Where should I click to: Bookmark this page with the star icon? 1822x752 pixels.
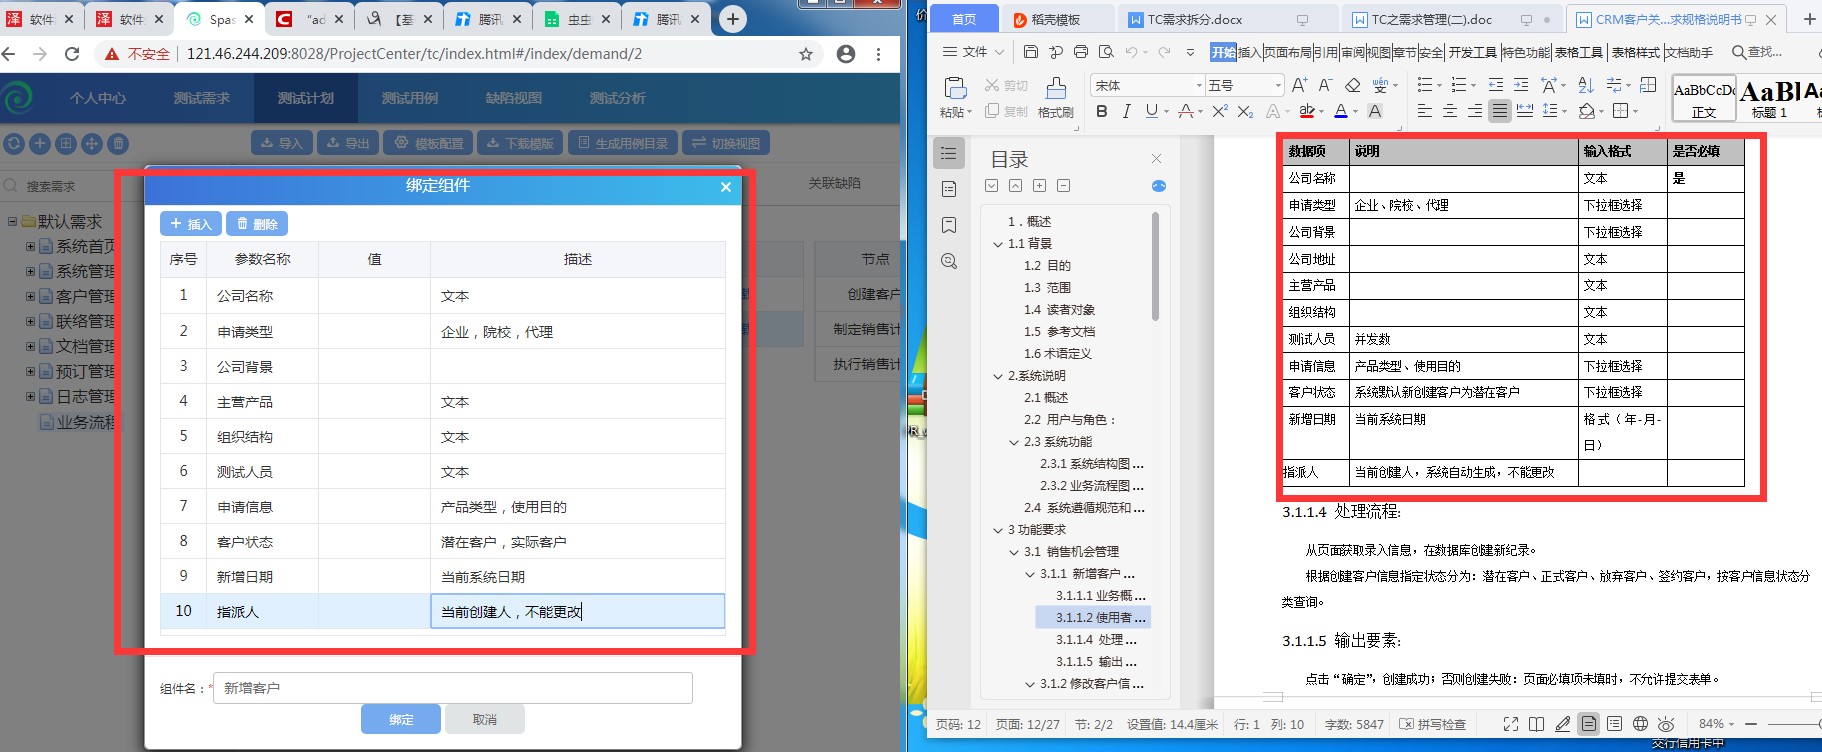point(806,54)
